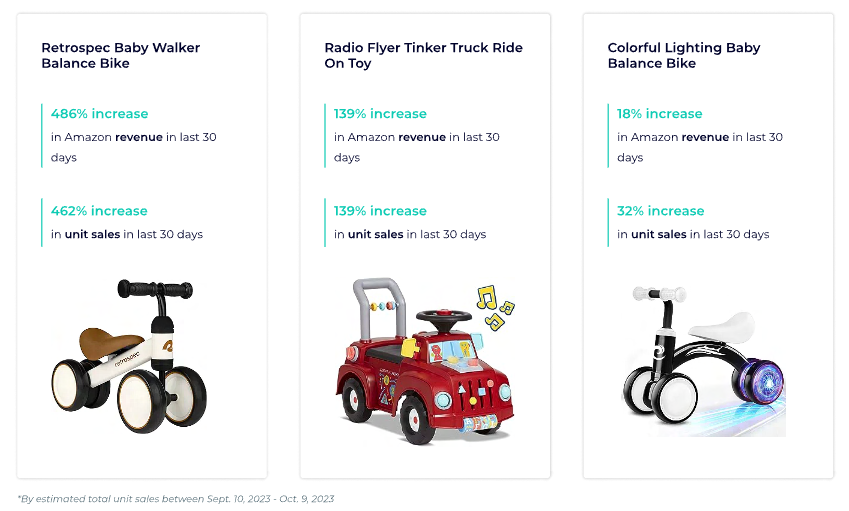Click the black handlebar of Retrospec bike
Image resolution: width=849 pixels, height=511 pixels.
[155, 290]
